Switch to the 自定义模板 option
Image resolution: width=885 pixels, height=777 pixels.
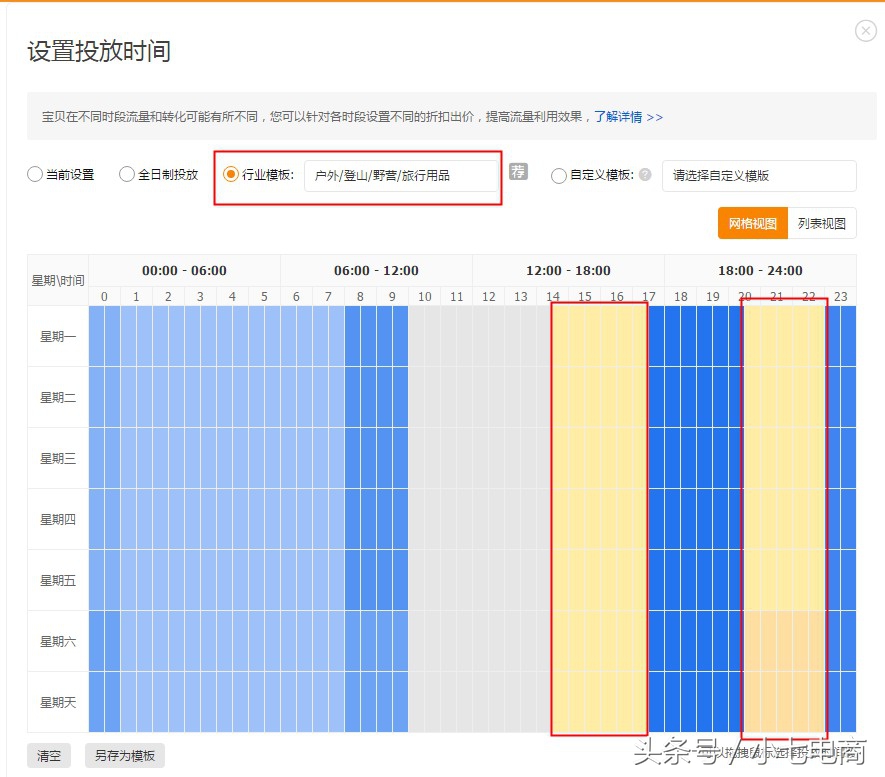click(x=558, y=176)
